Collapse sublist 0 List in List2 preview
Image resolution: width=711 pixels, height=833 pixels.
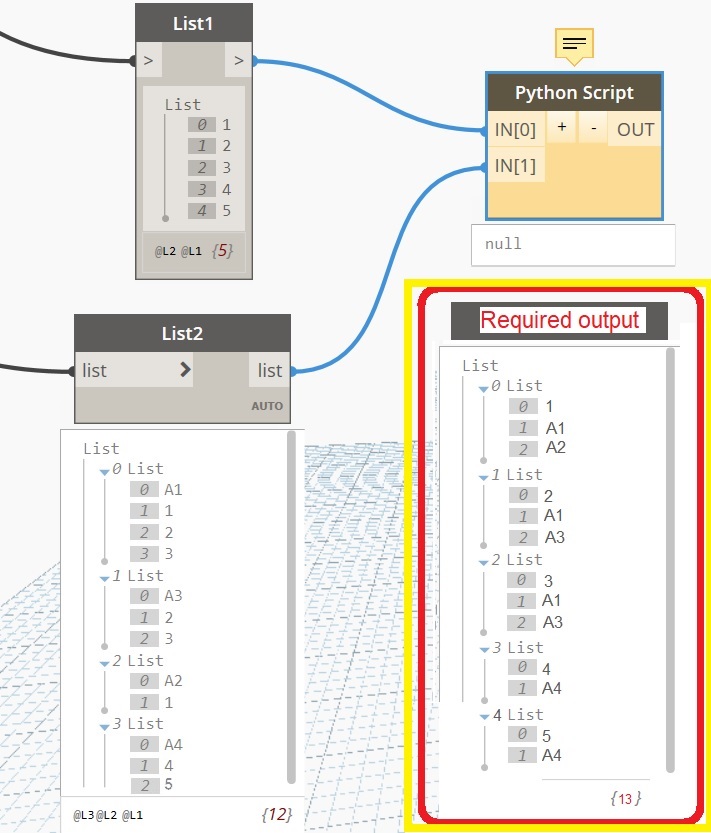click(104, 472)
